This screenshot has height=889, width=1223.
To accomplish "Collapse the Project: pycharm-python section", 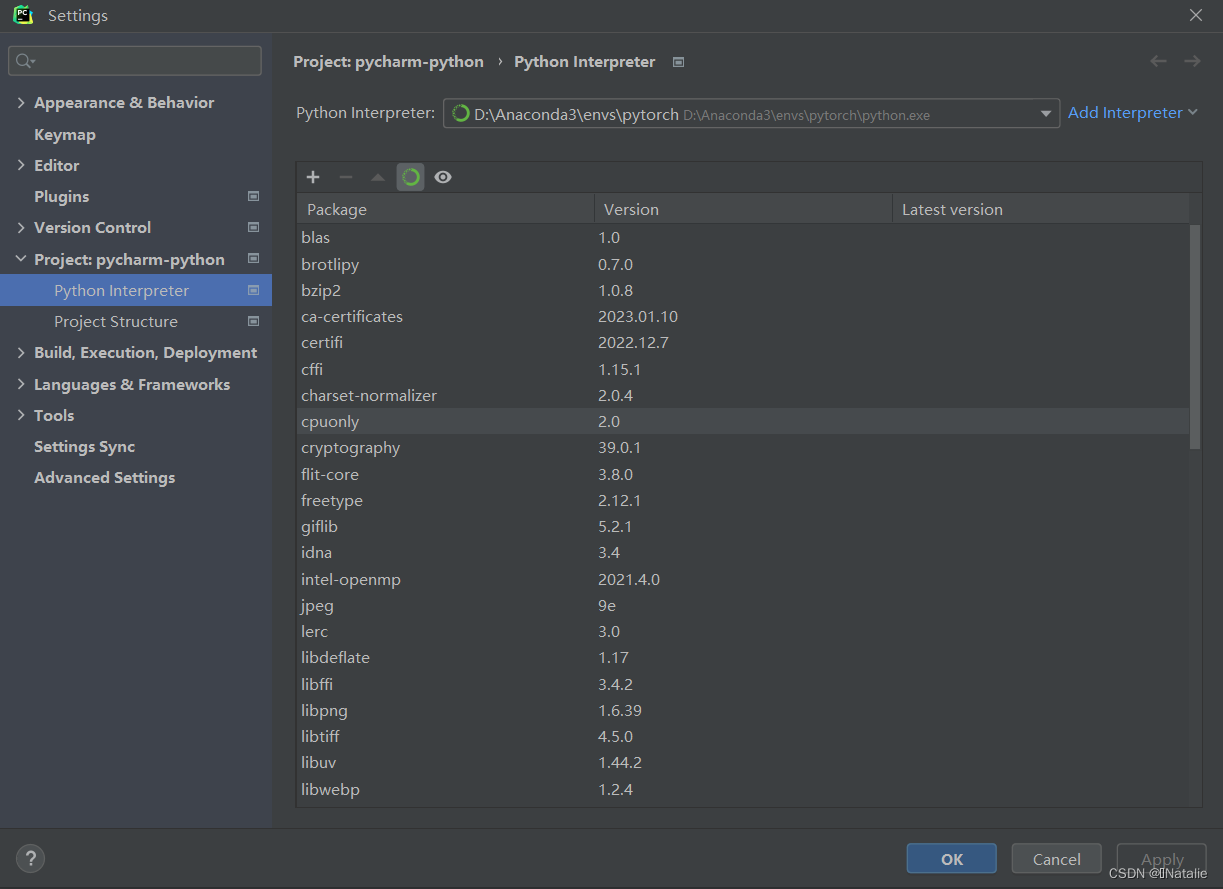I will pos(22,259).
